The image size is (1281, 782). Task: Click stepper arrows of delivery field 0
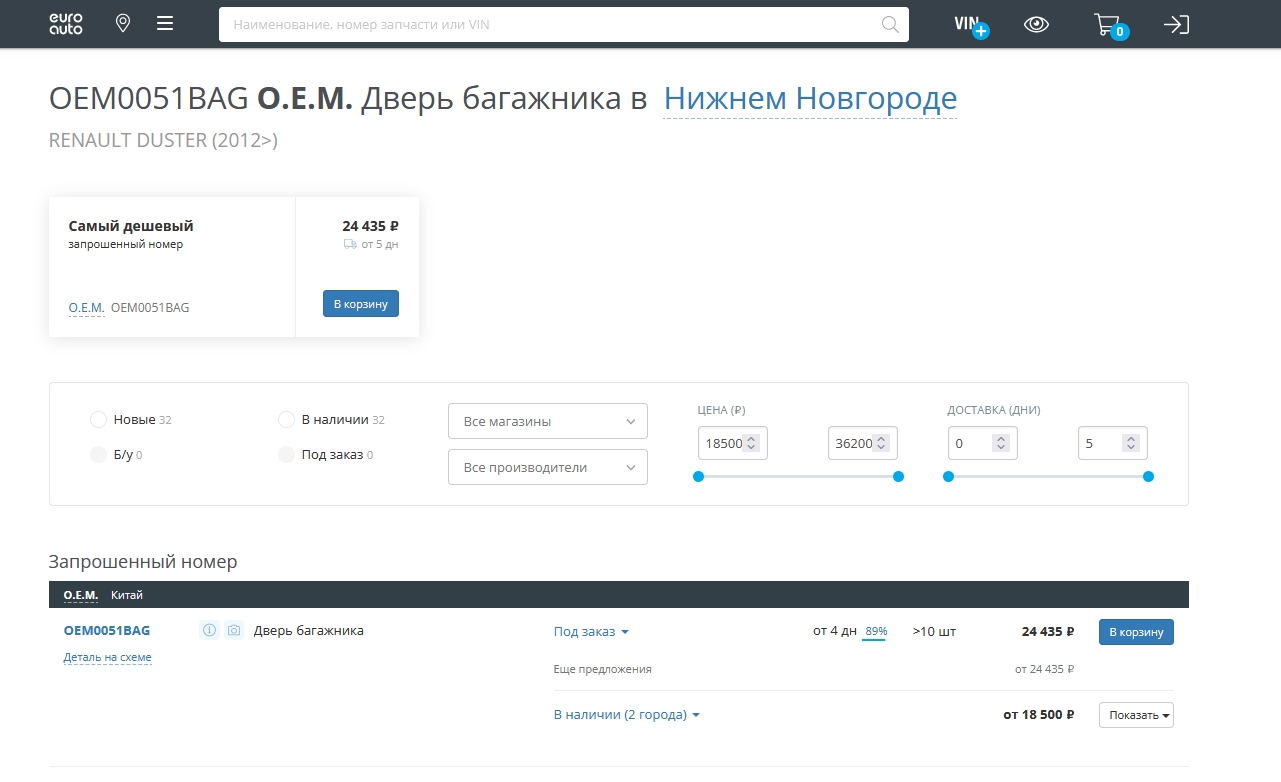1001,443
